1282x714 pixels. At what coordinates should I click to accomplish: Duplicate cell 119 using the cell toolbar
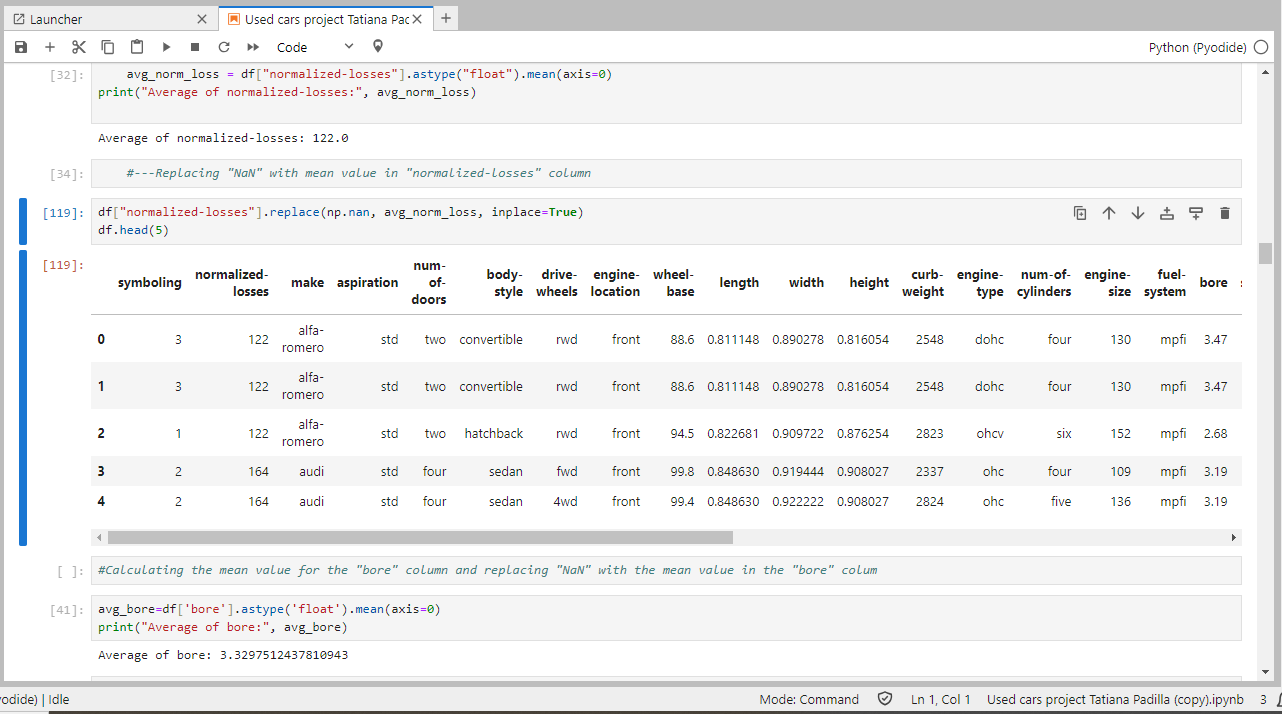pyautogui.click(x=1080, y=213)
